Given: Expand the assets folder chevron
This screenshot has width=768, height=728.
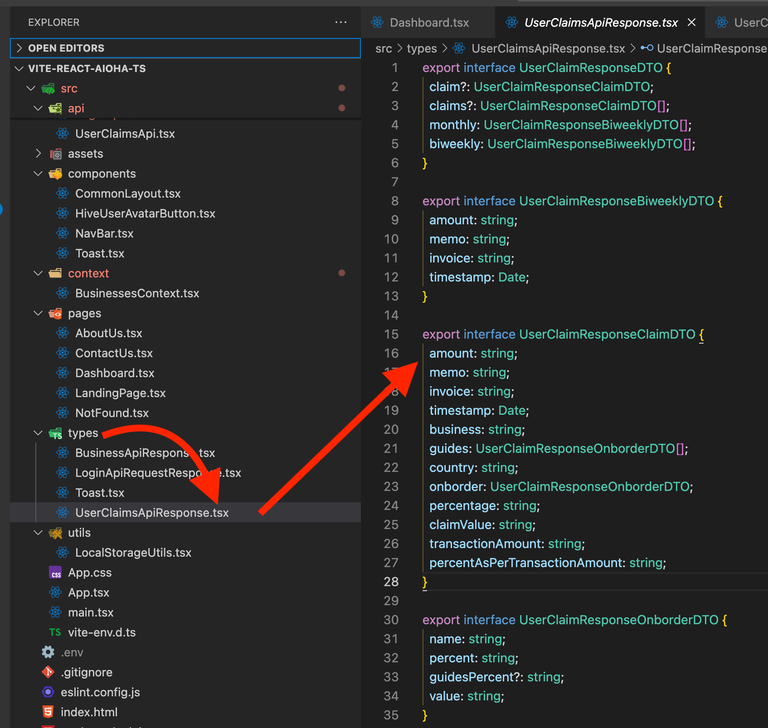Looking at the screenshot, I should click(38, 154).
